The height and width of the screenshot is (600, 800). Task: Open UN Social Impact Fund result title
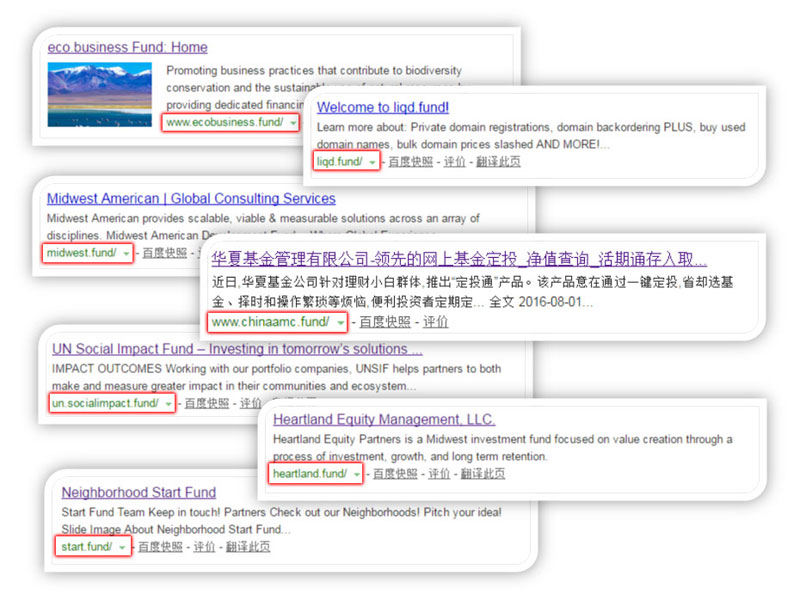pyautogui.click(x=237, y=349)
